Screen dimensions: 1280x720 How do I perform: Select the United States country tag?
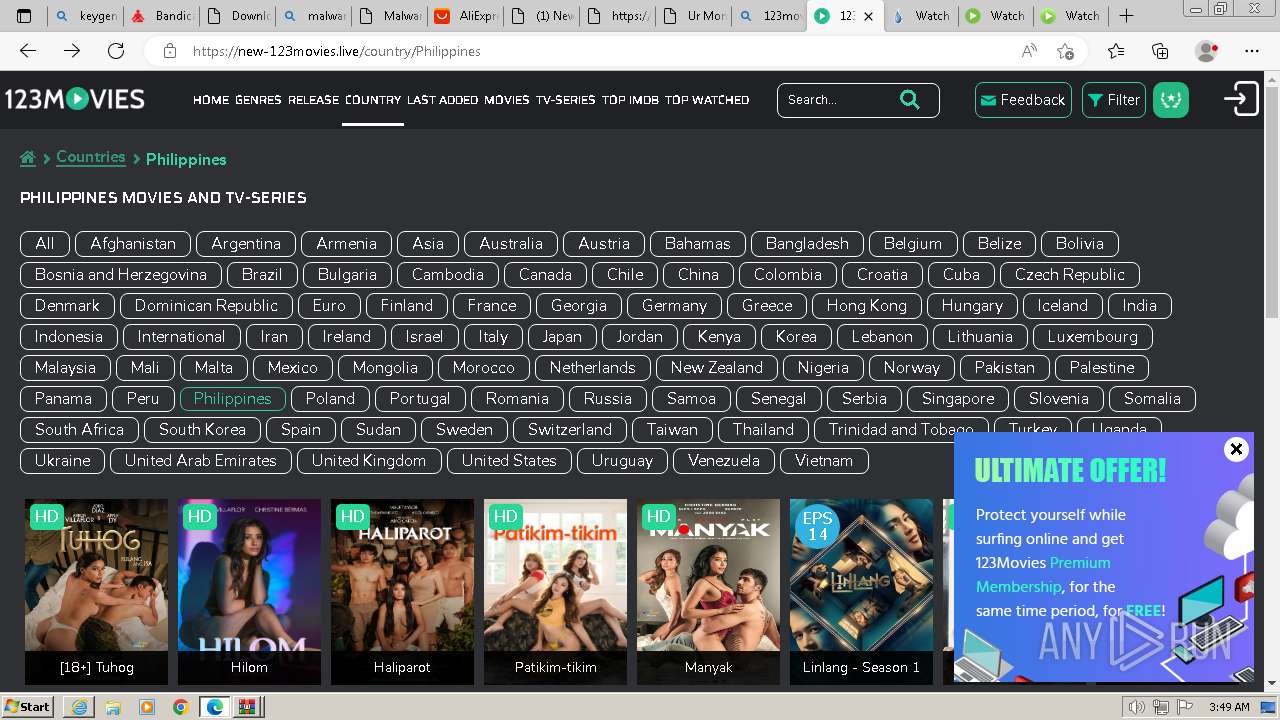tap(509, 460)
